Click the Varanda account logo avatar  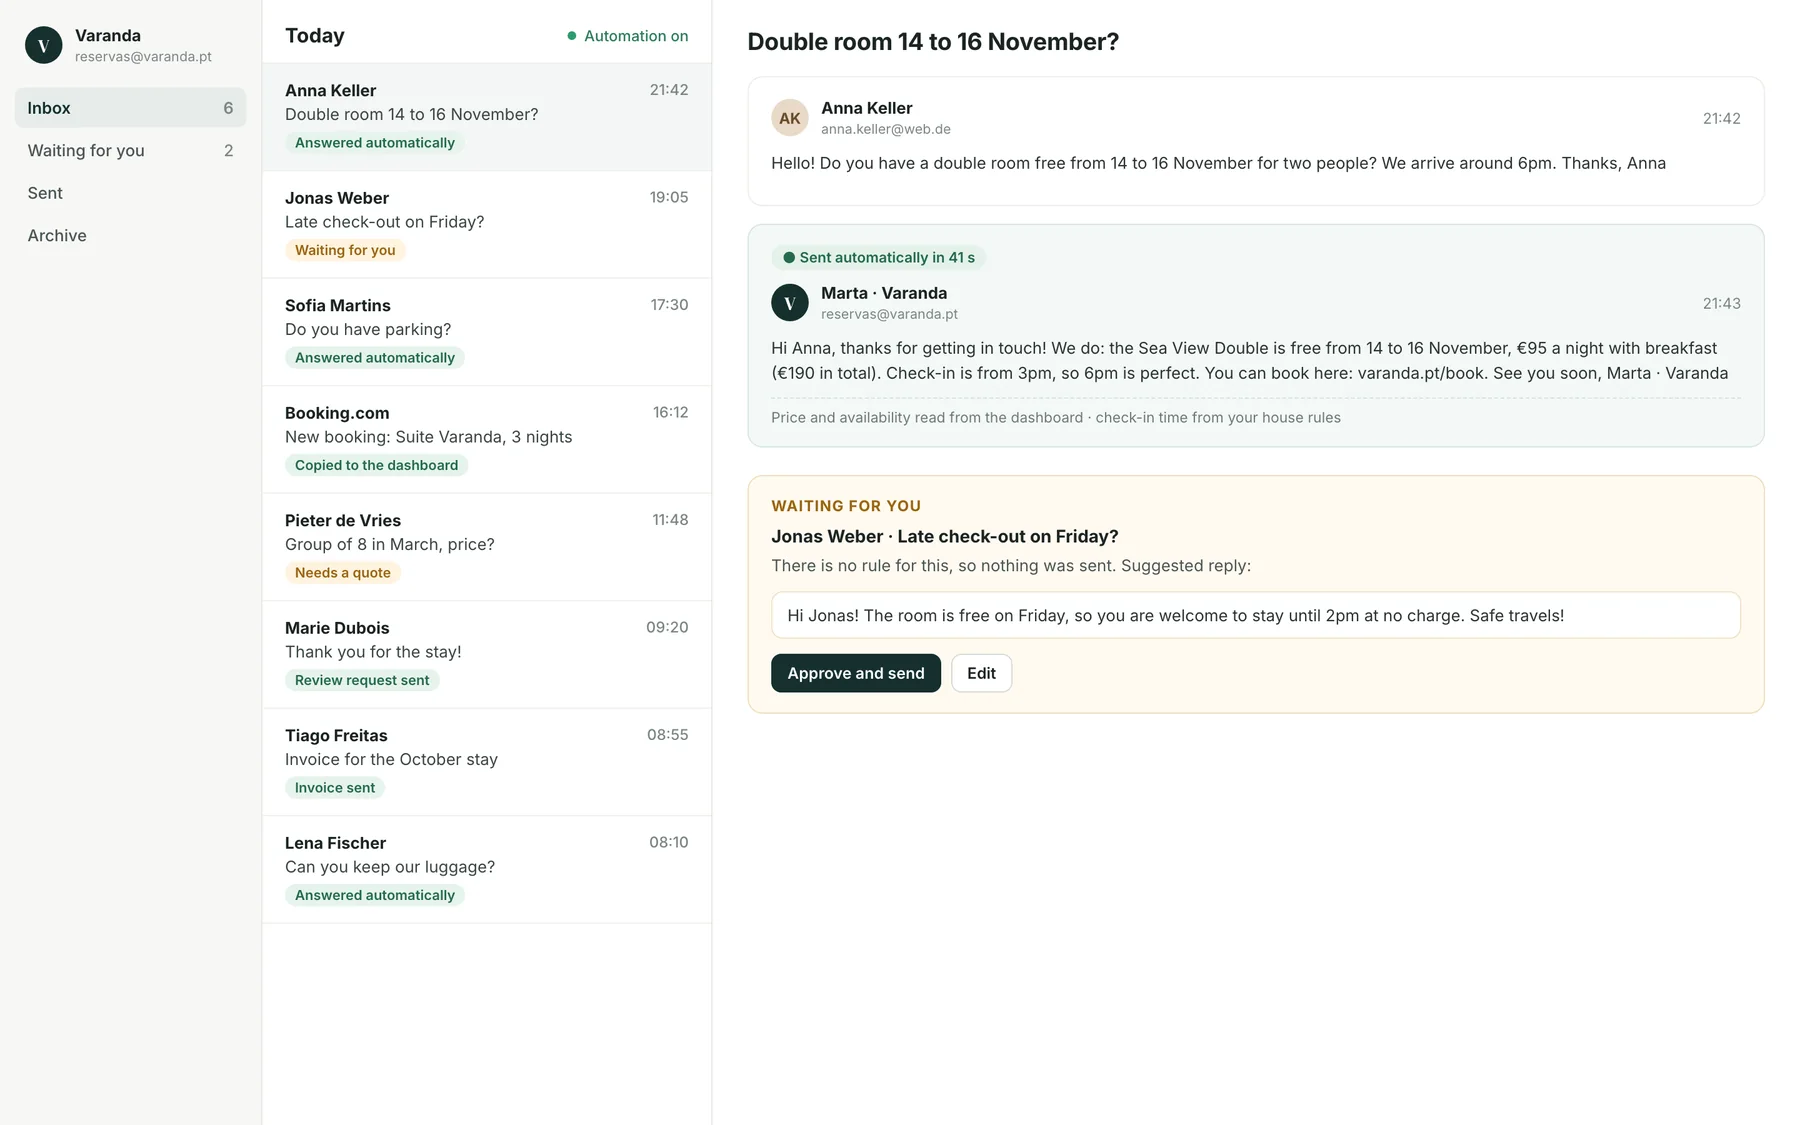(44, 45)
